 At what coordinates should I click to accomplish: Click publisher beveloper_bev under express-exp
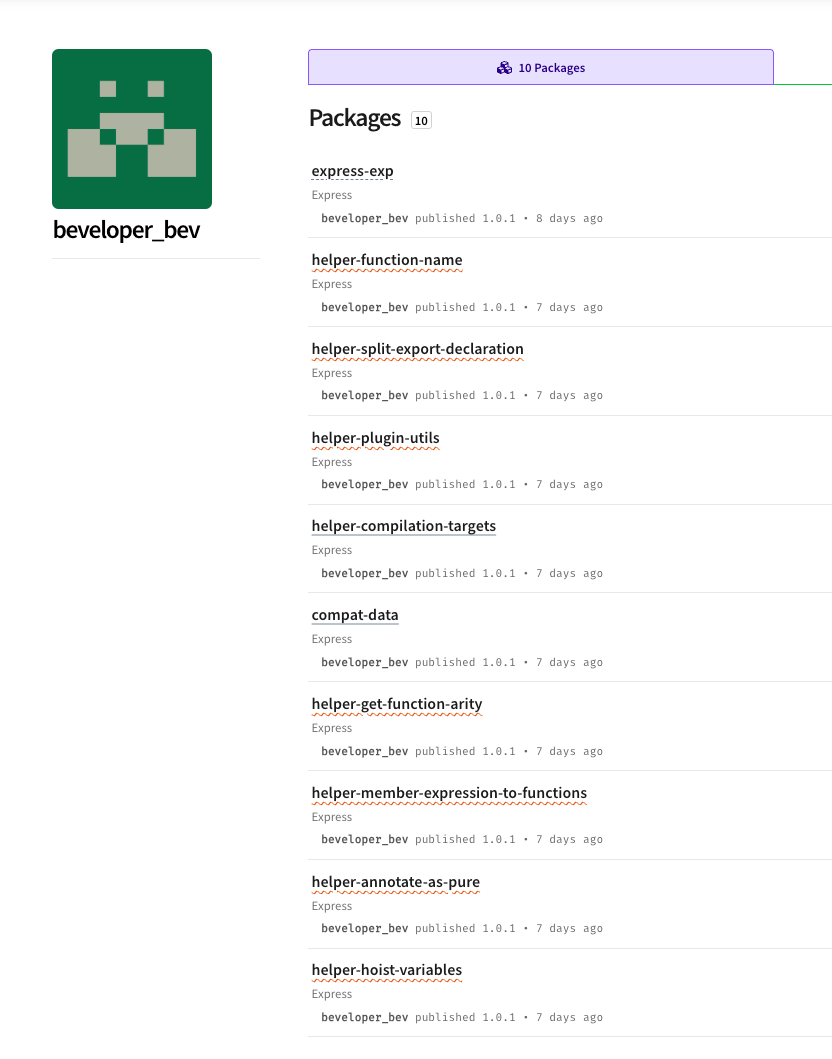365,218
